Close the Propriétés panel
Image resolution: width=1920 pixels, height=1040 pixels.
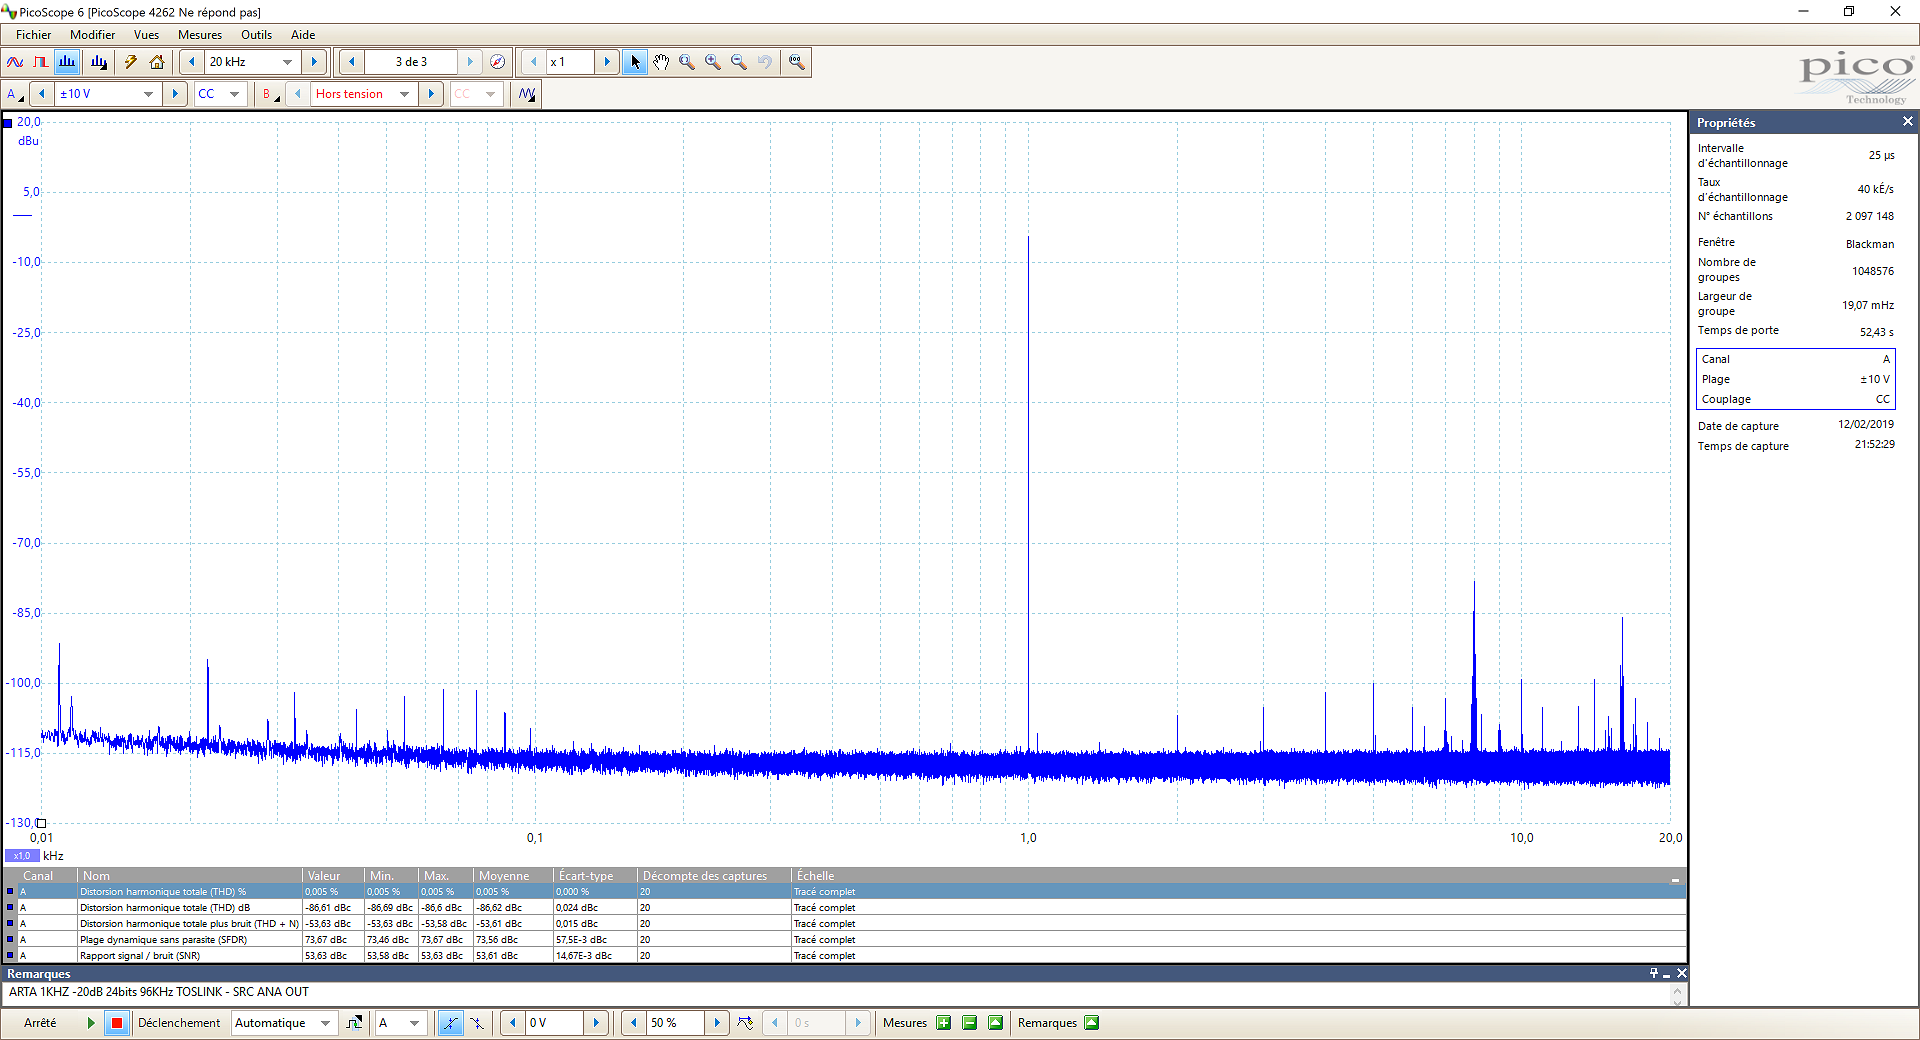[1907, 122]
